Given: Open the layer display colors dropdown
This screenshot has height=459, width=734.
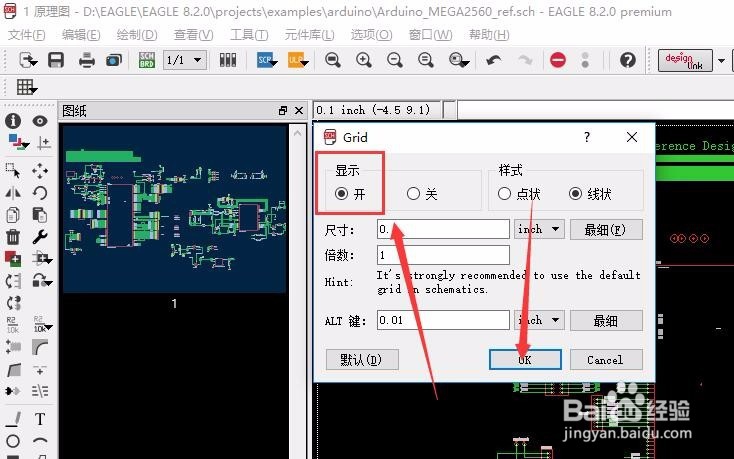Looking at the screenshot, I should pos(18,142).
